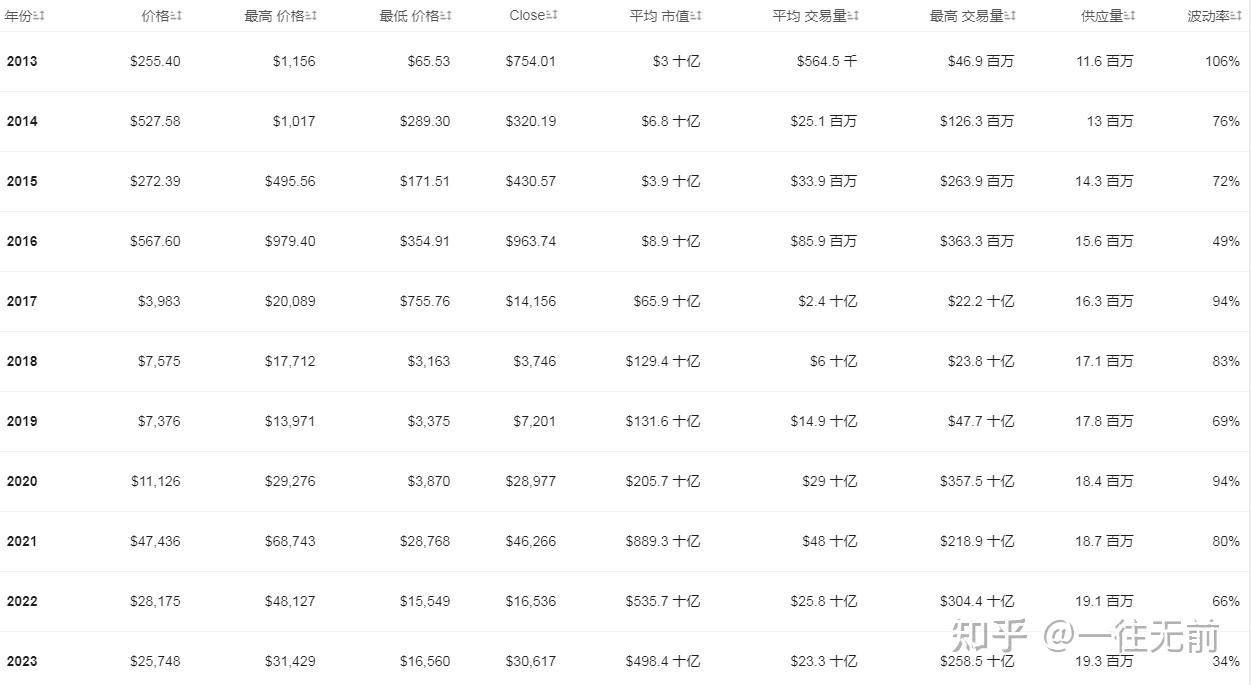
Task: Click the 平均 交易量 sort icon
Action: click(x=853, y=16)
